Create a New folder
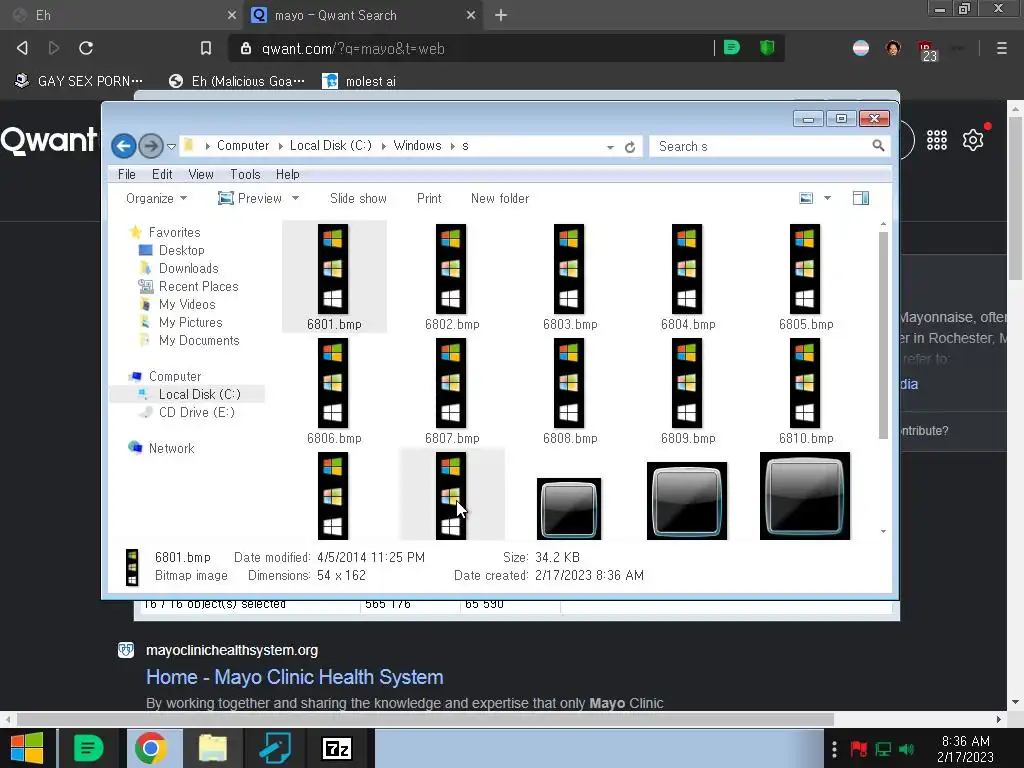The width and height of the screenshot is (1024, 768). tap(500, 199)
